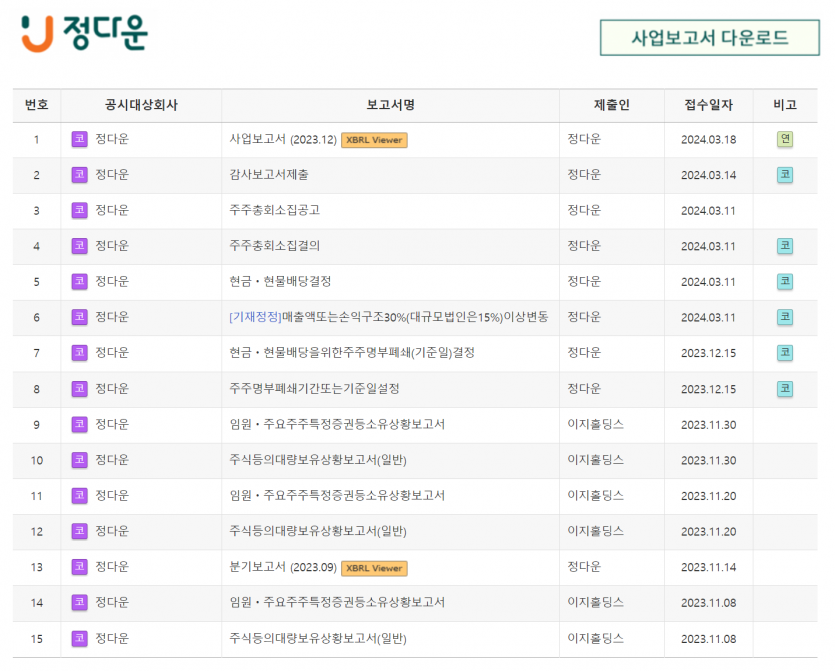This screenshot has height=671, width=835.
Task: Open 임원ㆍ주요주주 report dated 2023.11.20
Action: click(337, 496)
